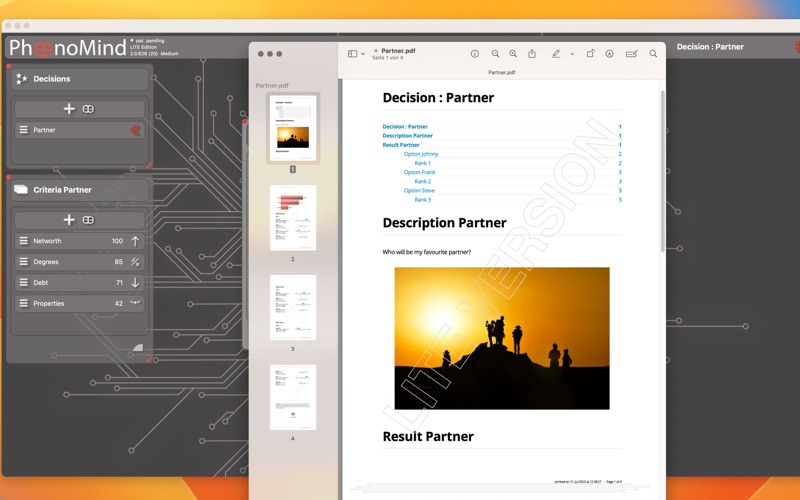Select the Networth criterion
The height and width of the screenshot is (500, 800).
click(79, 241)
